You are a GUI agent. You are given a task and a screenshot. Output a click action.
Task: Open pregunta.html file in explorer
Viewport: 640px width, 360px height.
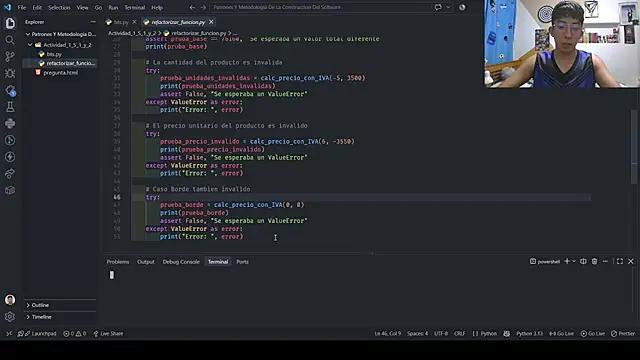[60, 73]
